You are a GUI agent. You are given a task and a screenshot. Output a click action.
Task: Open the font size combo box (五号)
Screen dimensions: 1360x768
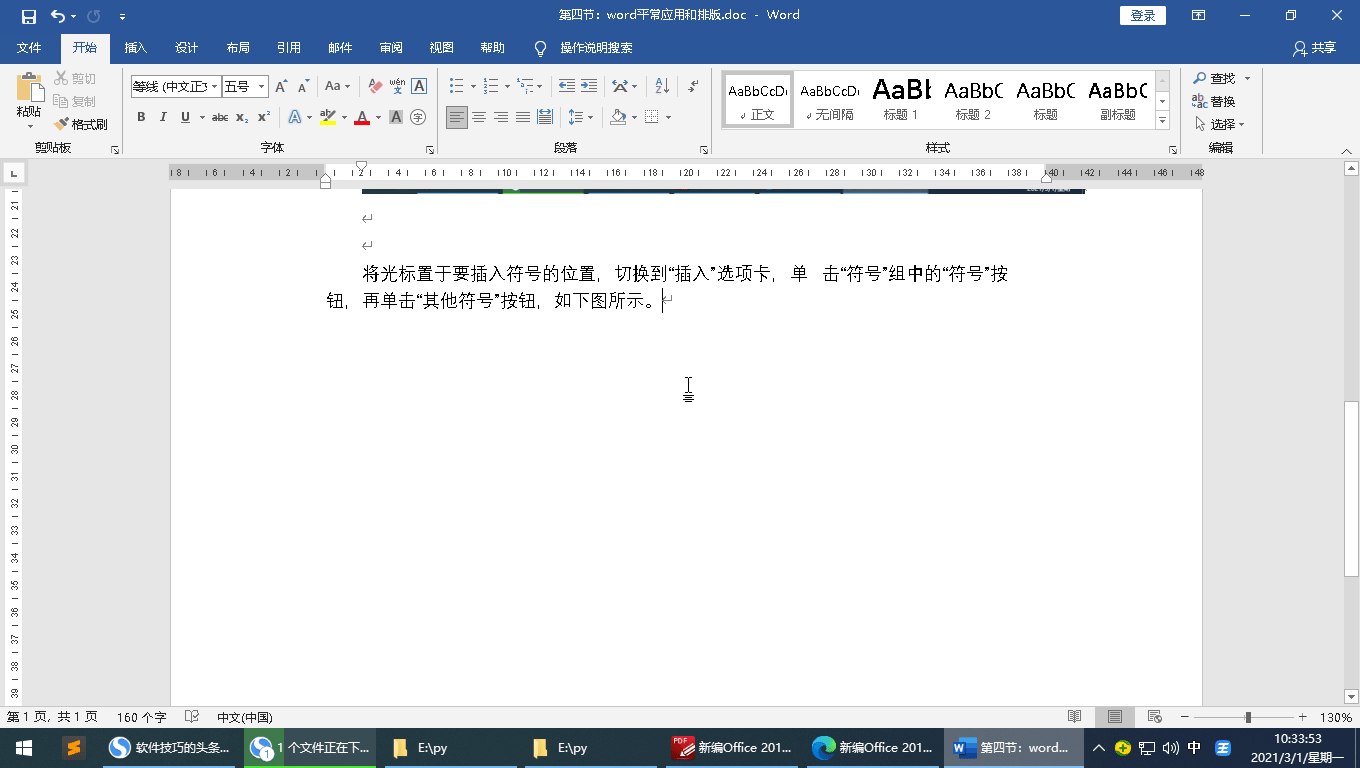(245, 87)
